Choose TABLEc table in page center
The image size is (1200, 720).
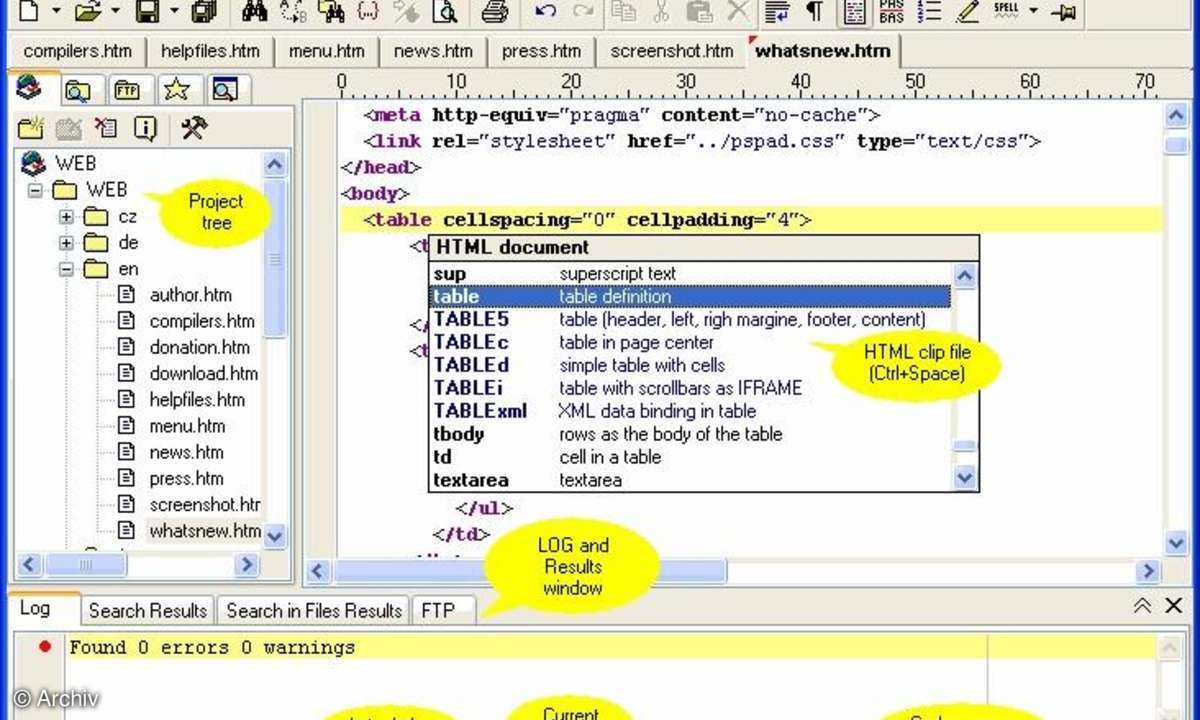coord(690,343)
